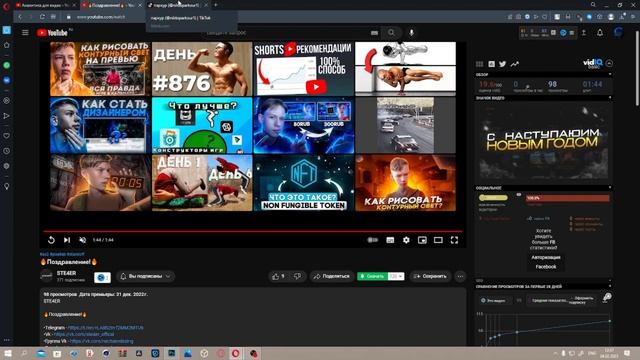640x360 pixels.
Task: Open the on-screen keyboard icon in search box
Action: point(374,33)
